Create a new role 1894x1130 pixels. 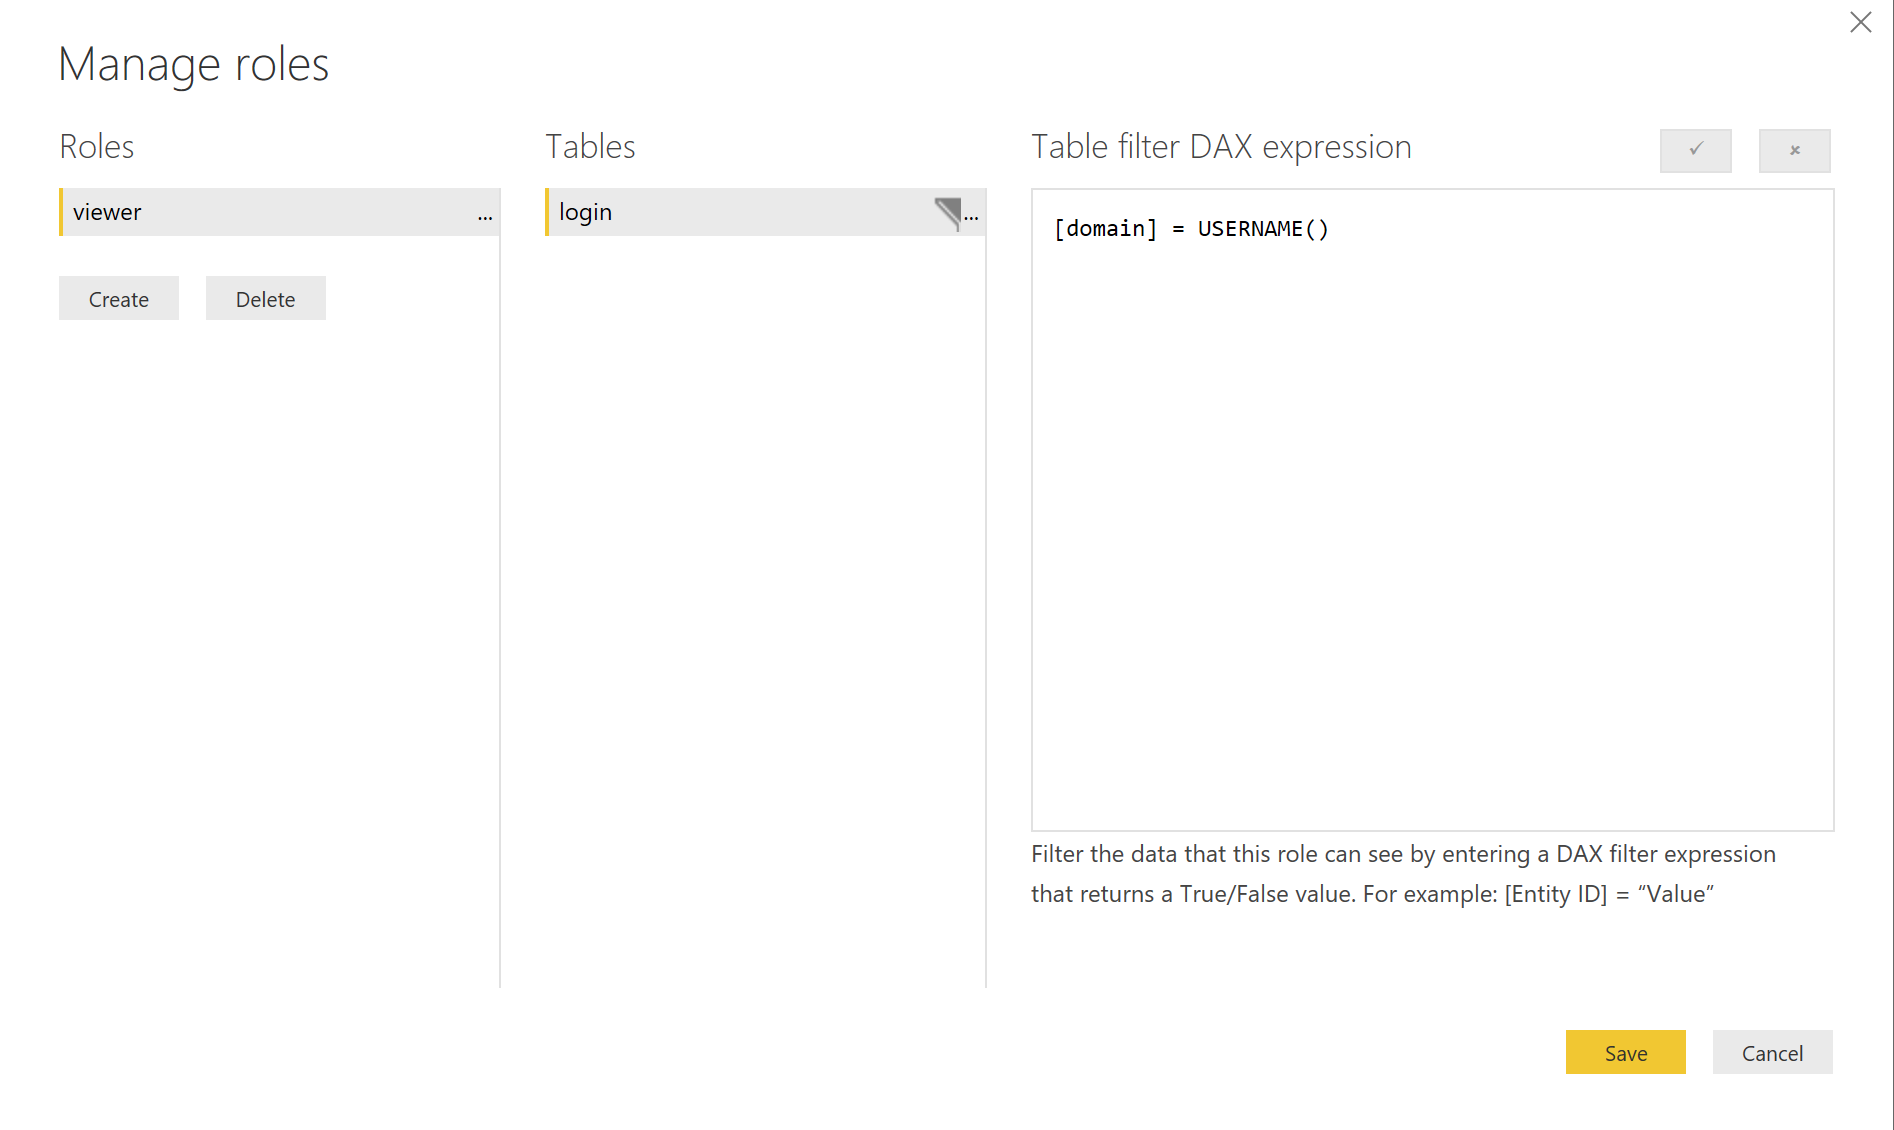click(x=118, y=298)
